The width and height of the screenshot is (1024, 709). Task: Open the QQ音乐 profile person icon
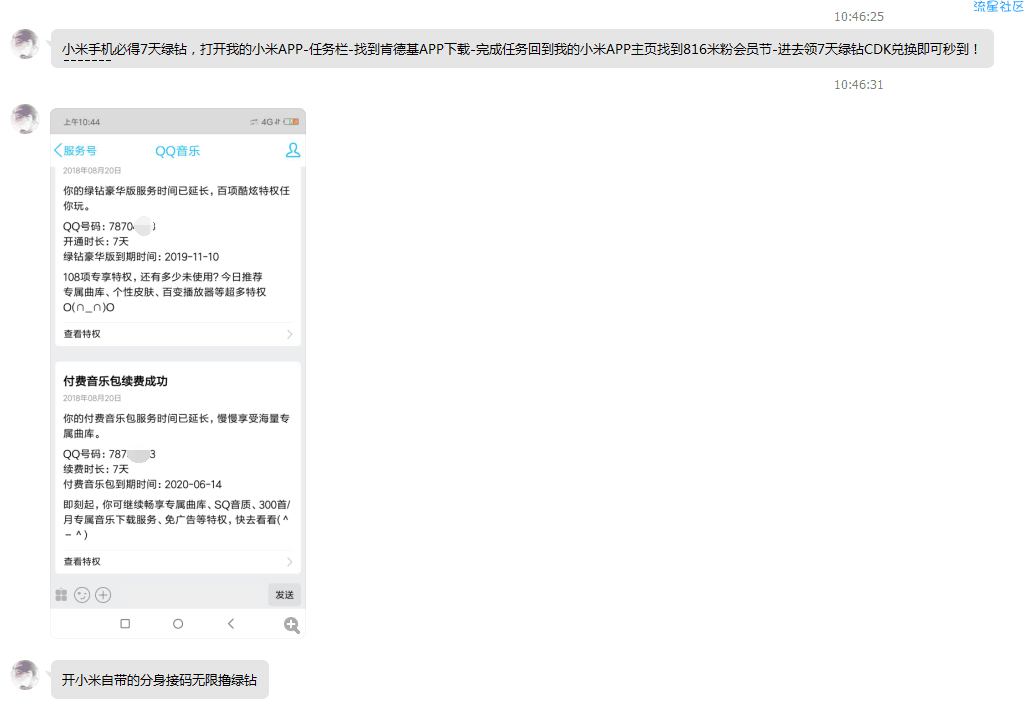click(x=293, y=150)
